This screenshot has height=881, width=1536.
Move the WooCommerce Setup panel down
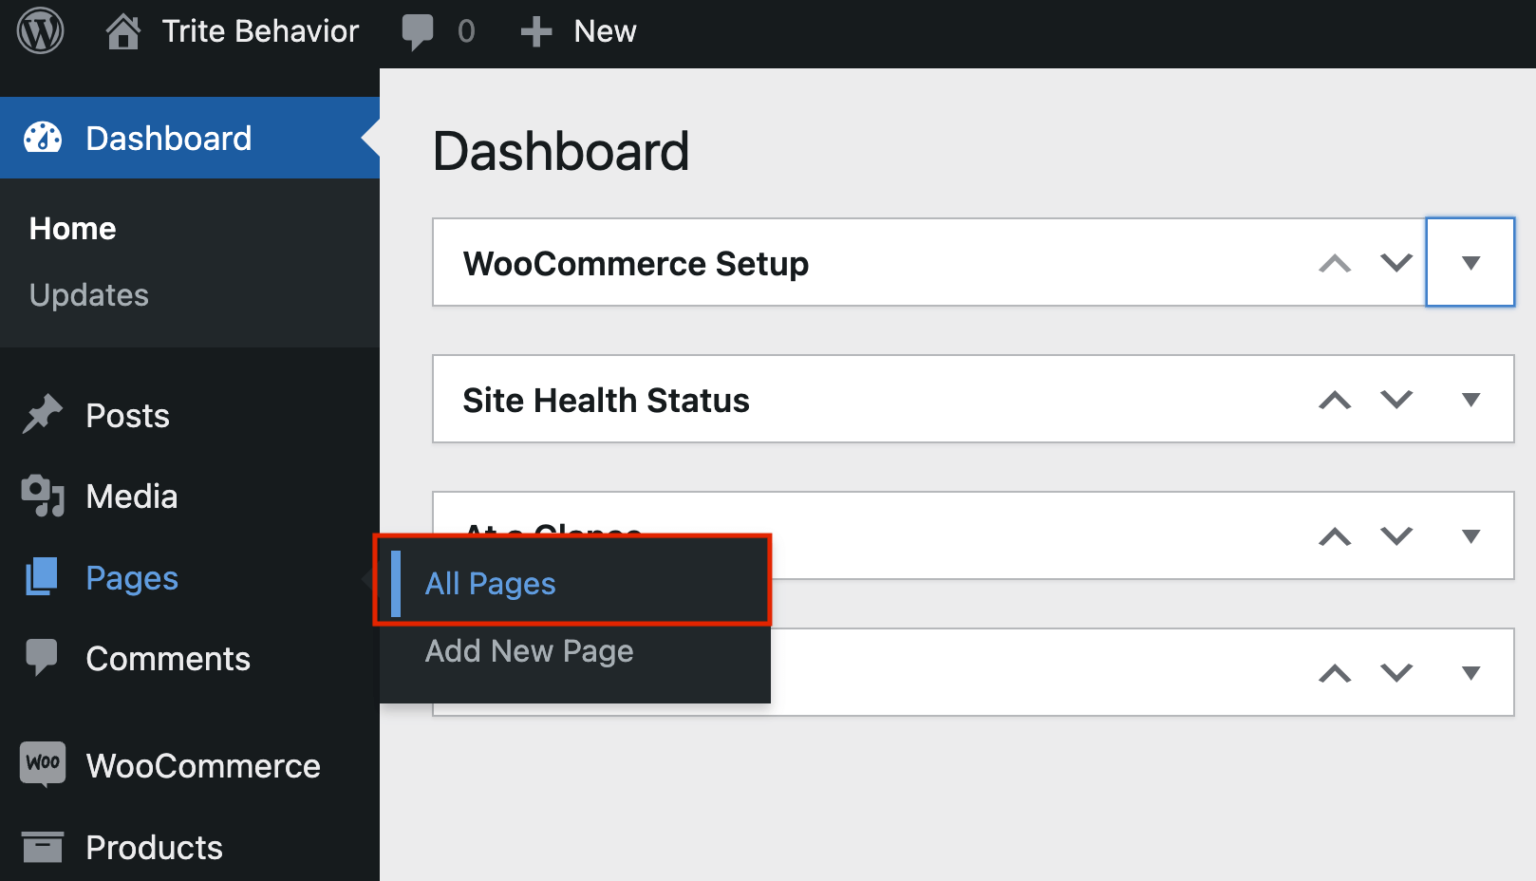pyautogui.click(x=1397, y=263)
